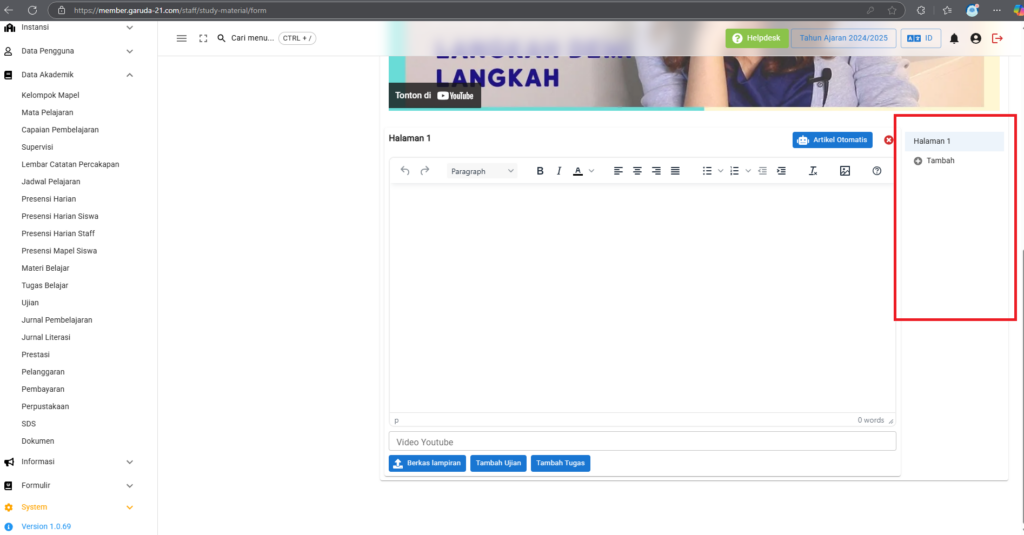Toggle bold formatting

coord(540,171)
